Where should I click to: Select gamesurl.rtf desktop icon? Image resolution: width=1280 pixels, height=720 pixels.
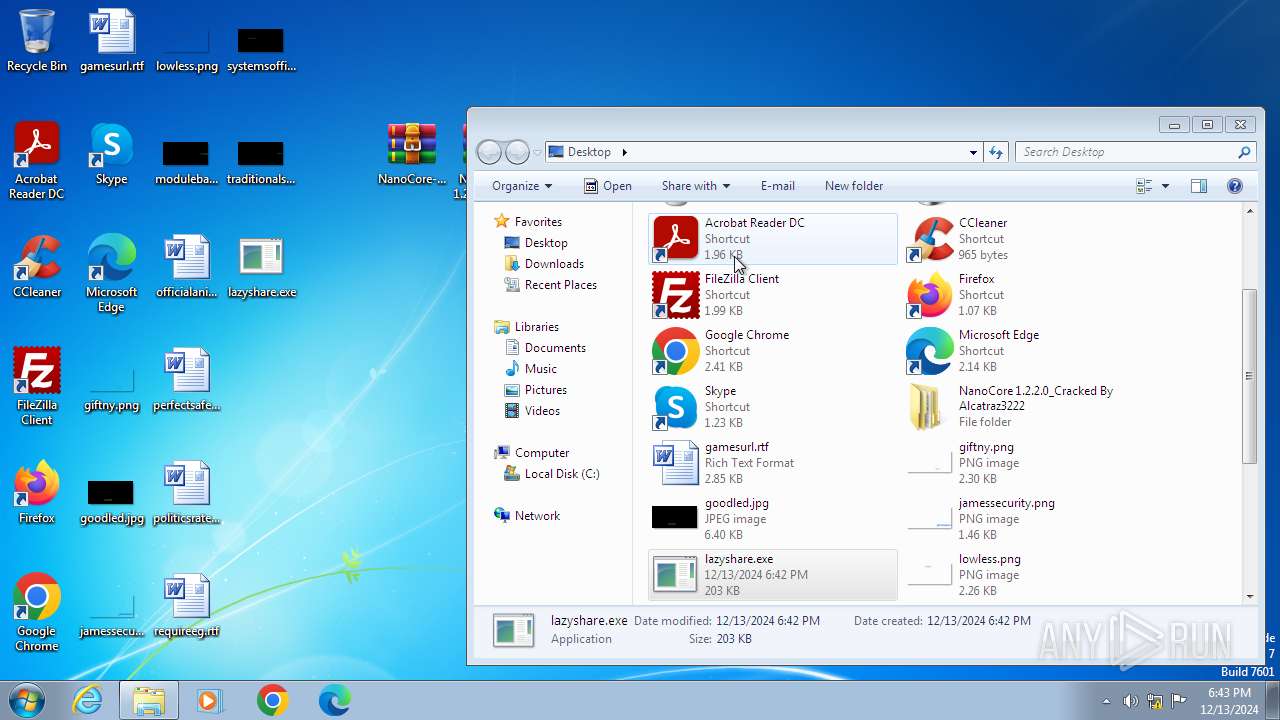pos(112,41)
